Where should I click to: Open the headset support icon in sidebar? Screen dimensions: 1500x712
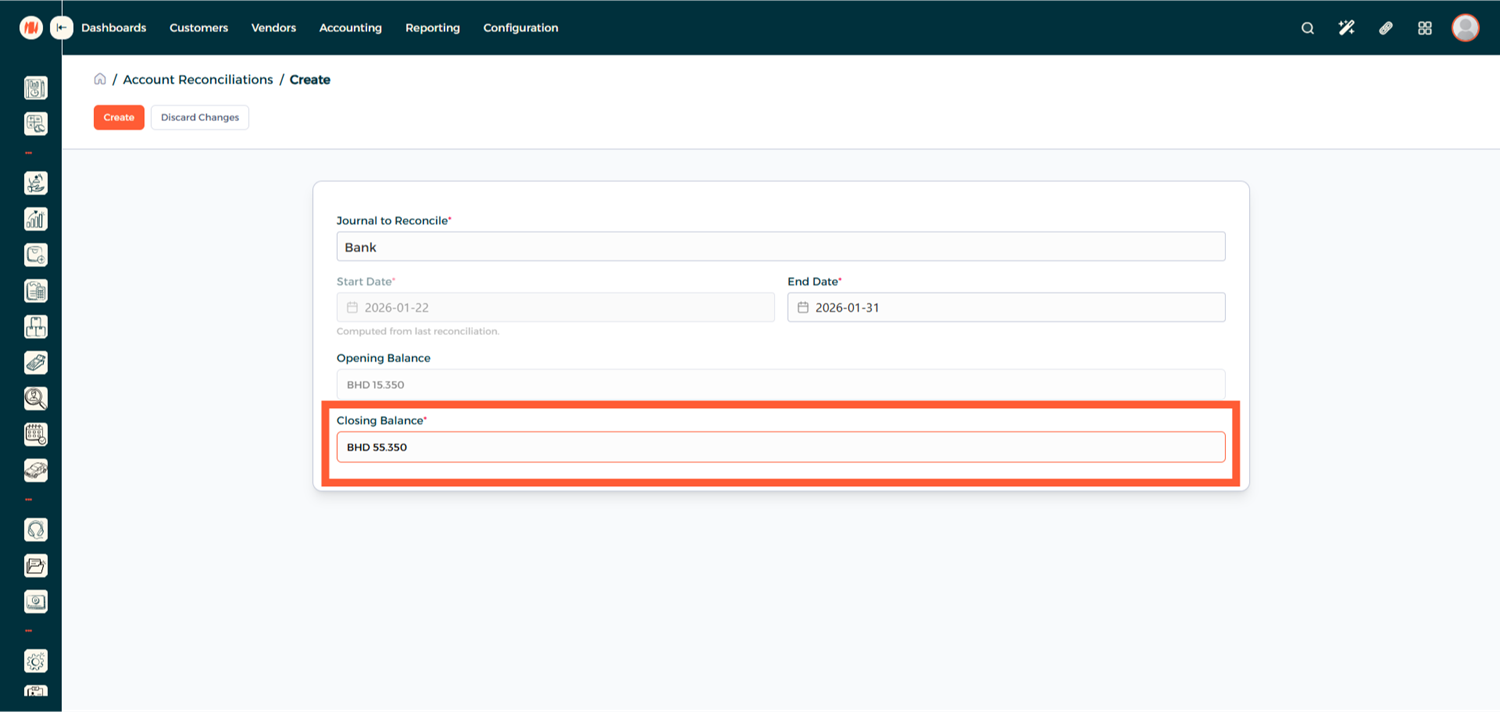coord(36,530)
